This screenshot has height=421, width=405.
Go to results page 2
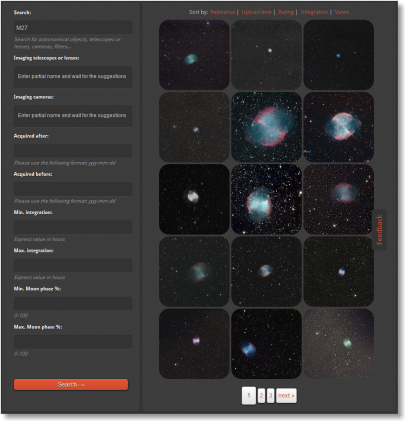click(x=261, y=396)
